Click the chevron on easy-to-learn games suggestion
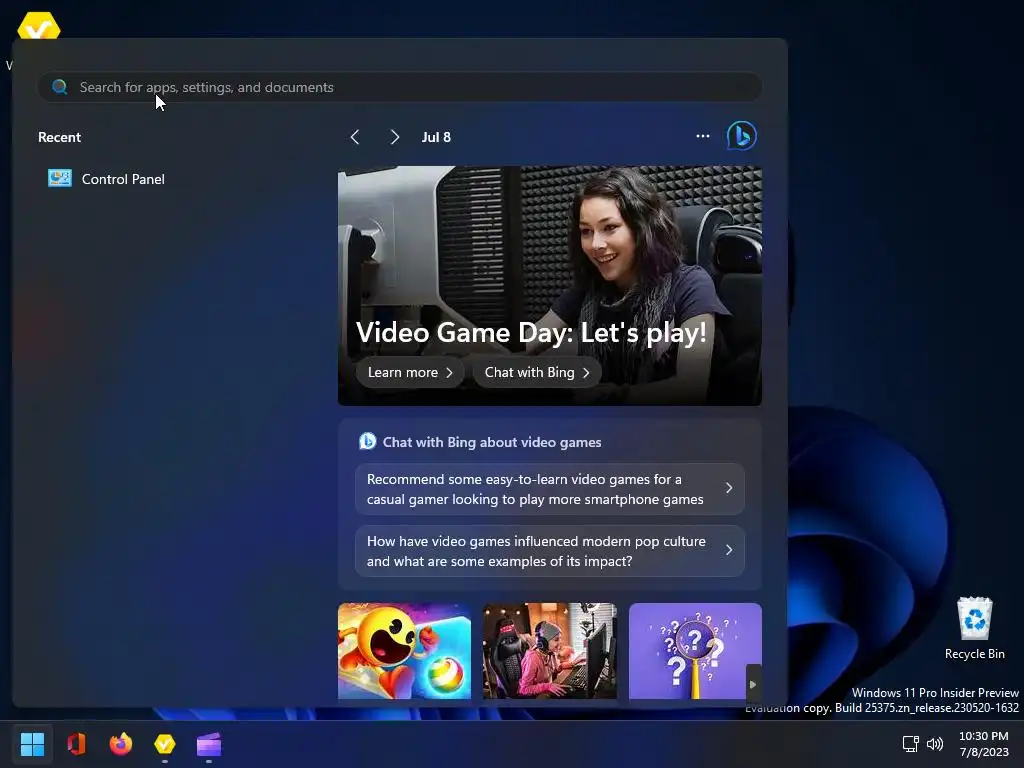1024x768 pixels. coord(729,488)
